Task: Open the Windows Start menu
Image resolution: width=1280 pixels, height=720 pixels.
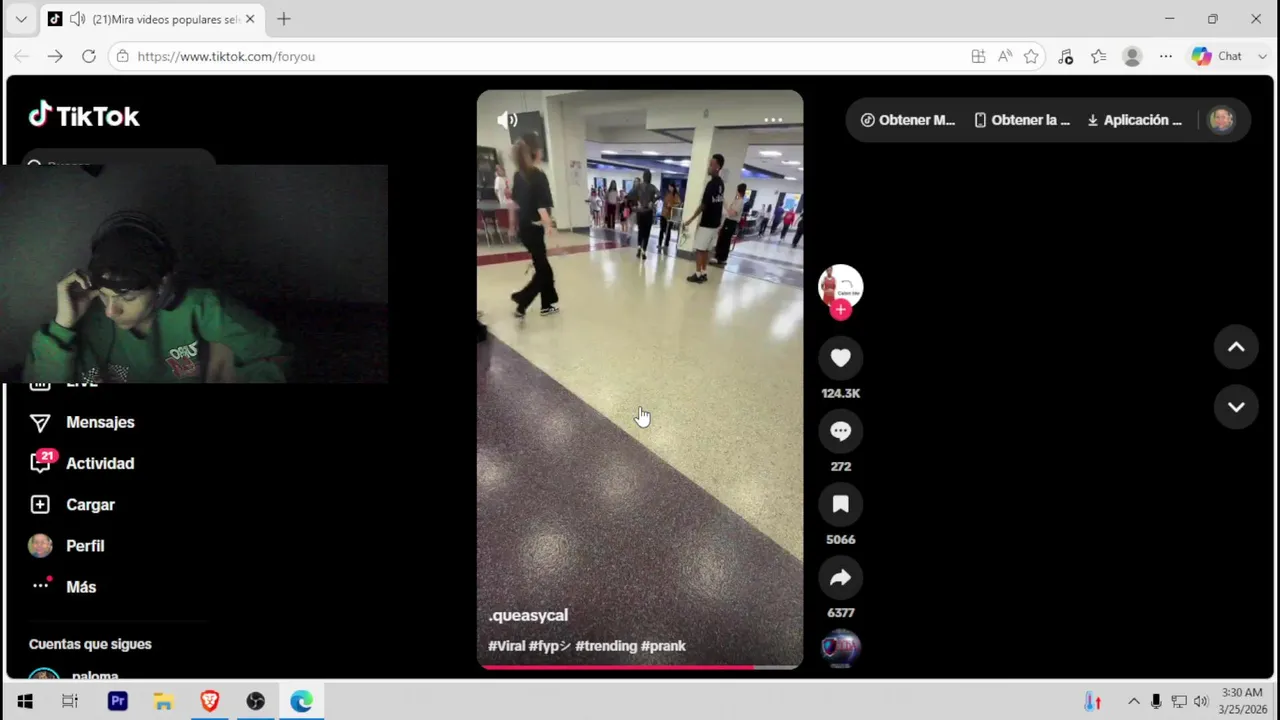Action: [25, 702]
